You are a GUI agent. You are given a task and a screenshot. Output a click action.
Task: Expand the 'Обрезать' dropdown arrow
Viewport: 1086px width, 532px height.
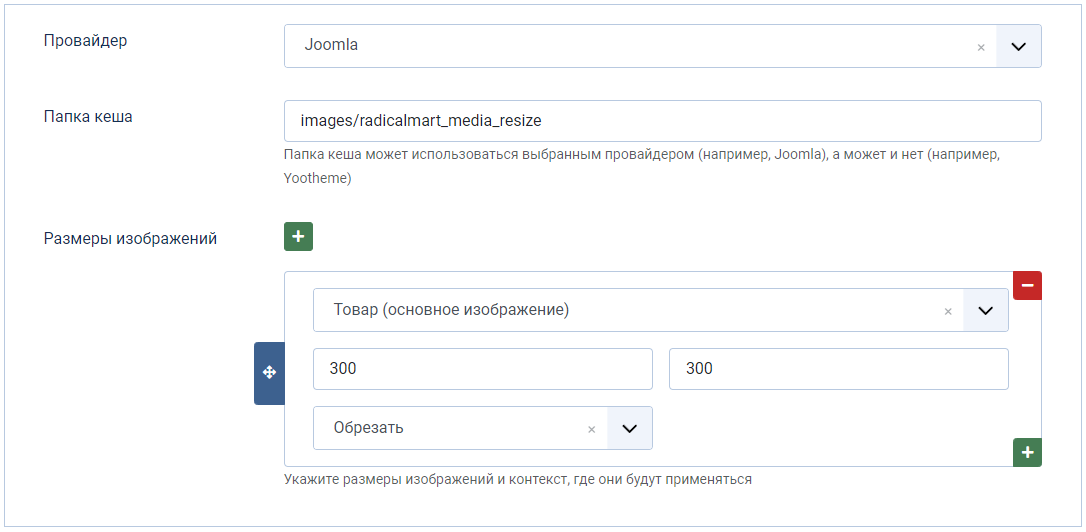coord(629,428)
